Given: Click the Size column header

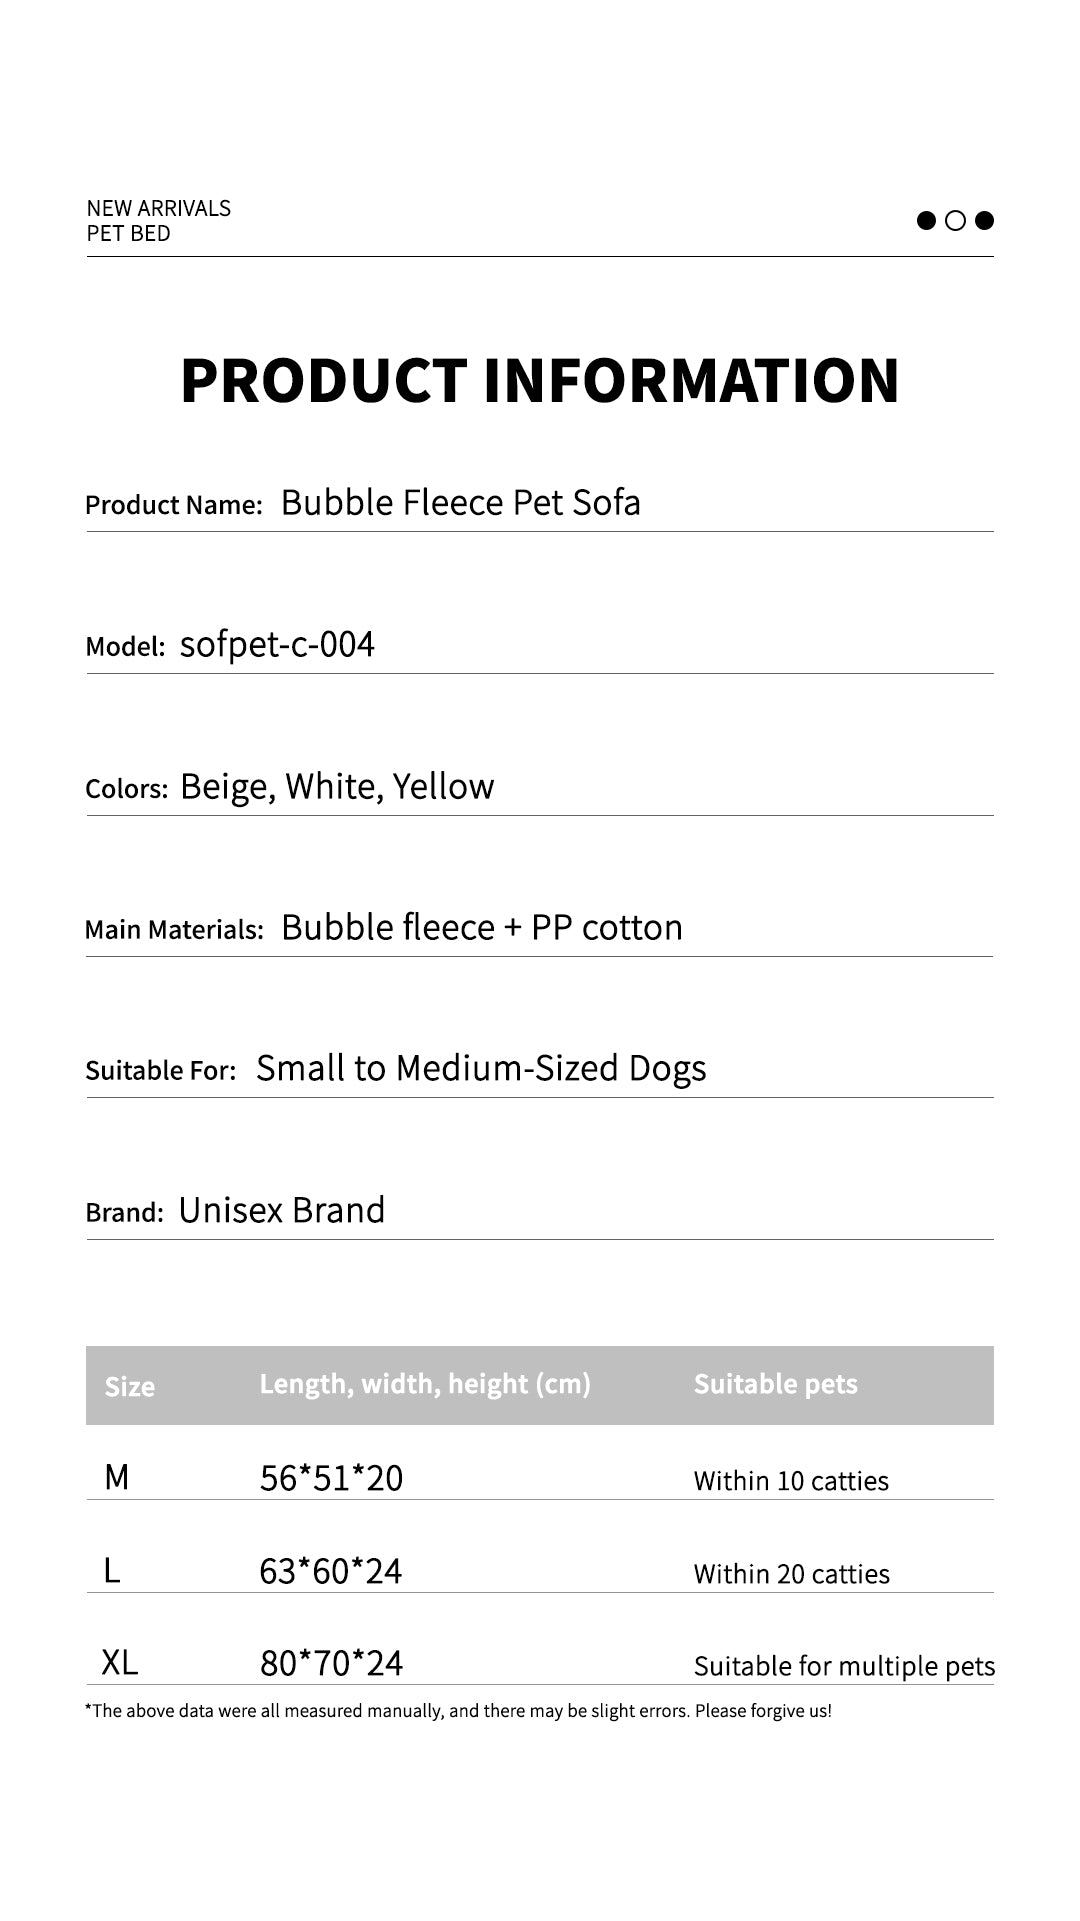Looking at the screenshot, I should pos(129,1386).
